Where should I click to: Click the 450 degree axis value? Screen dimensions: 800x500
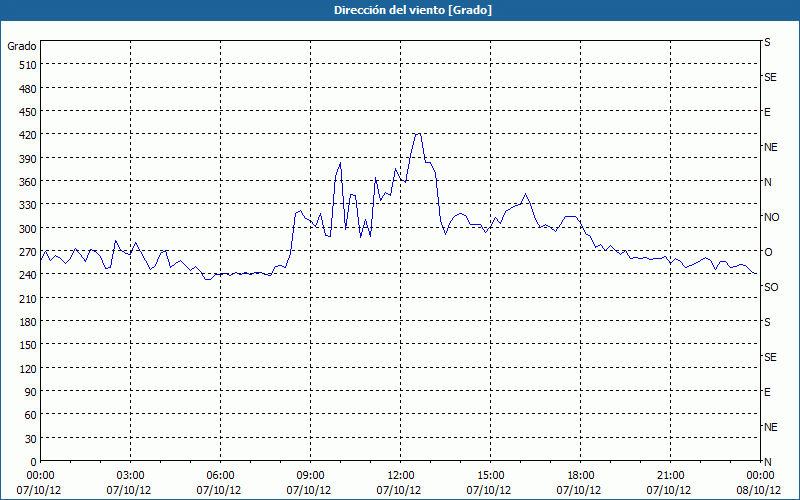(29, 112)
